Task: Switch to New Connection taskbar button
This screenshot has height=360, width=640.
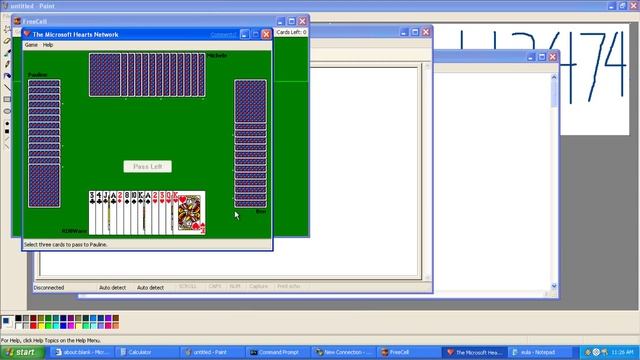Action: 343,352
